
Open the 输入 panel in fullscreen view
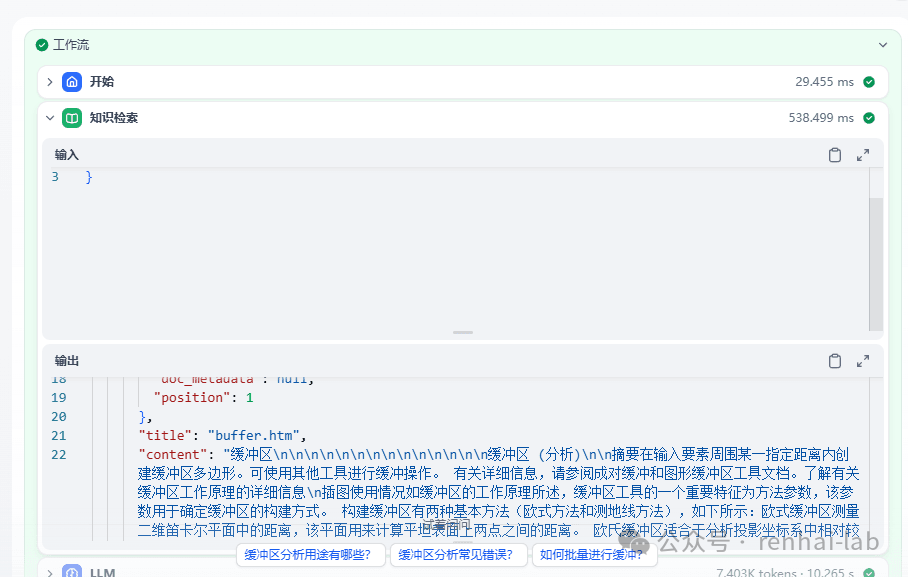862,154
